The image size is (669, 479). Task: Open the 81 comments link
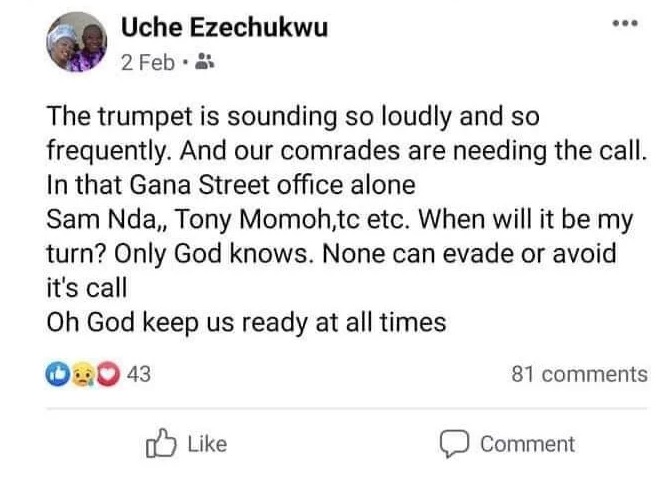click(579, 374)
